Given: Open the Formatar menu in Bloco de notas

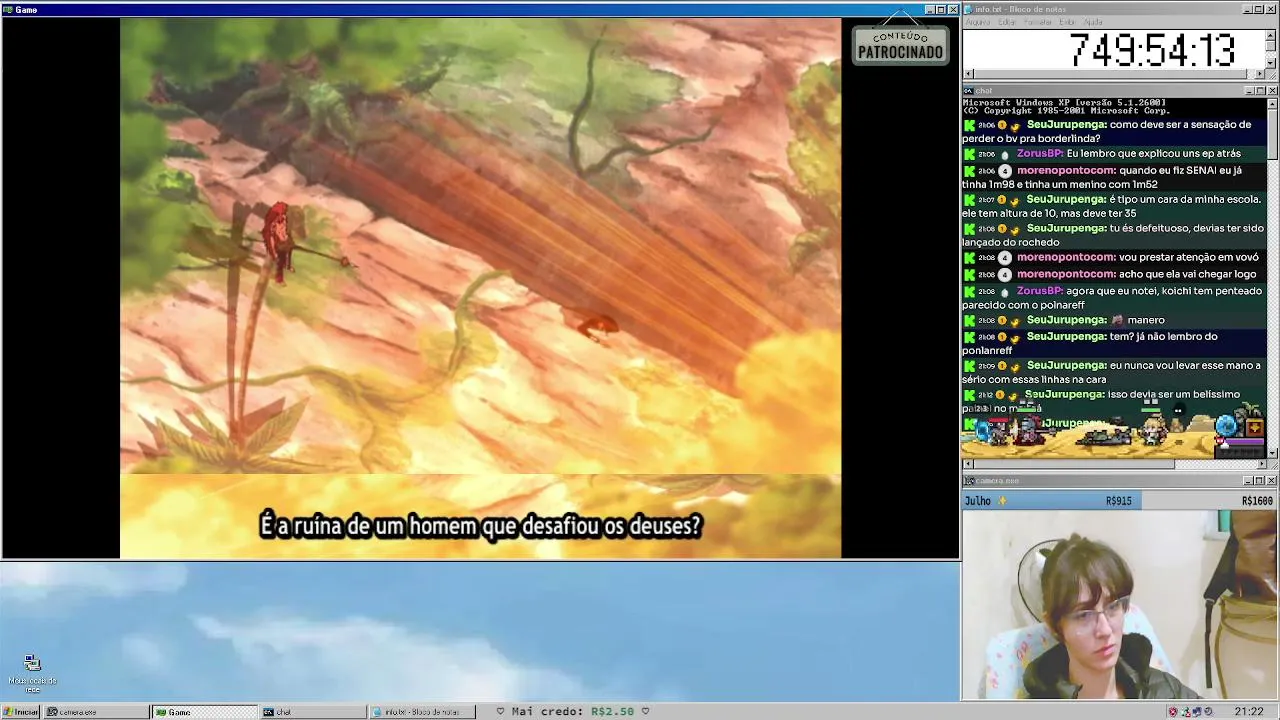Looking at the screenshot, I should click(1038, 22).
